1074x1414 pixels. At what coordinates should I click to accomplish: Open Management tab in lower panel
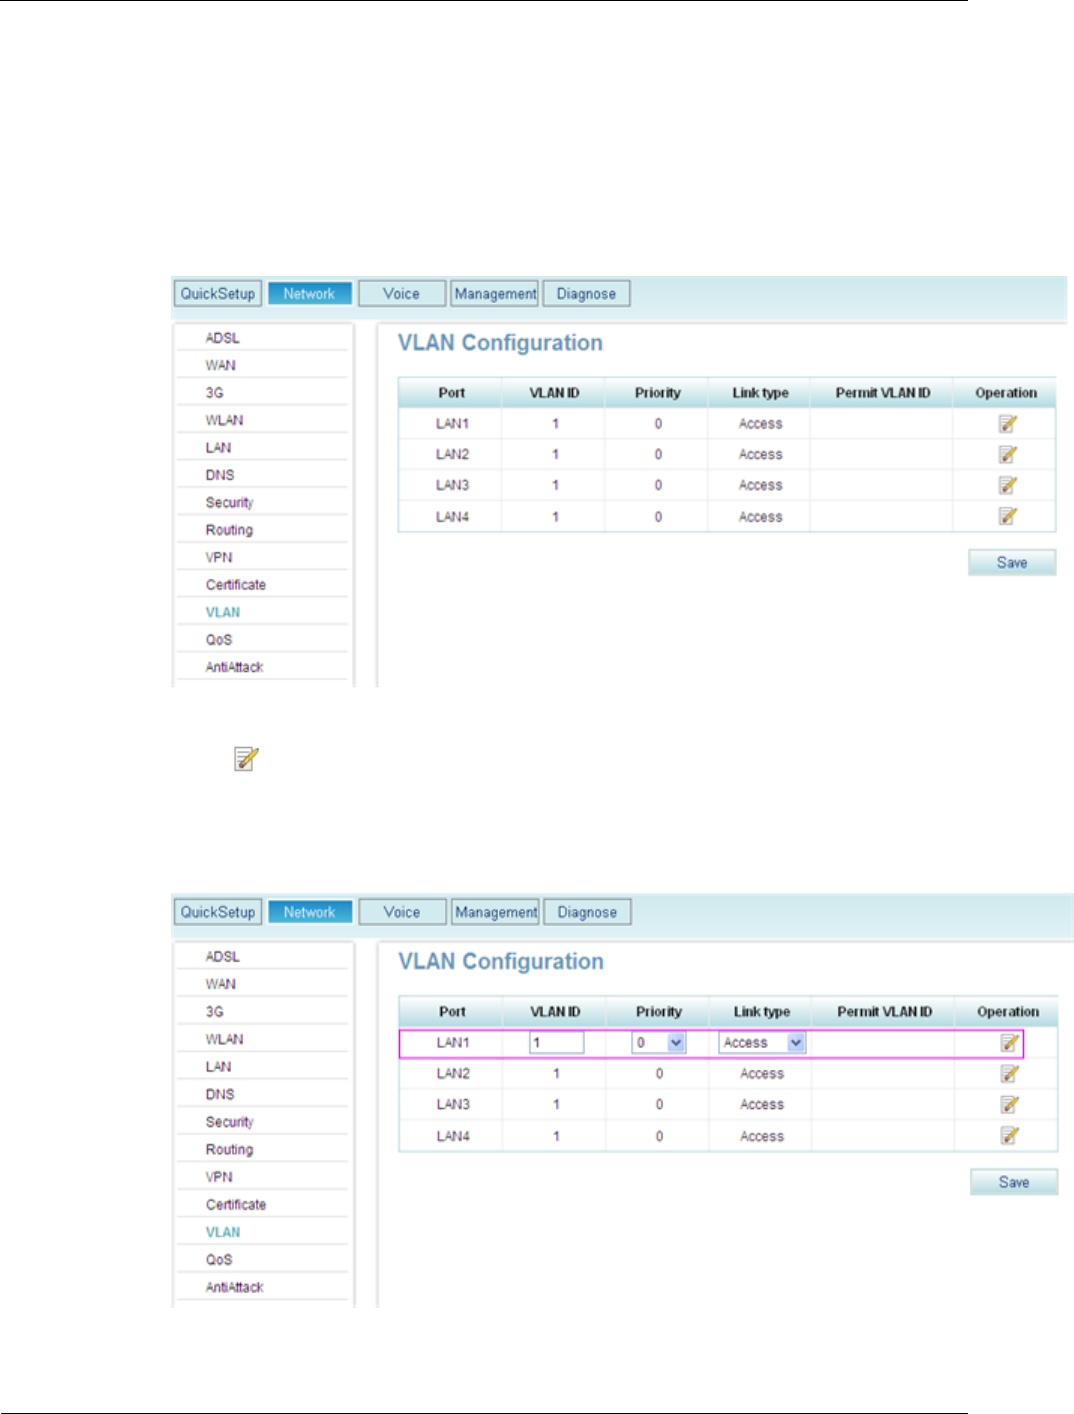(x=496, y=912)
